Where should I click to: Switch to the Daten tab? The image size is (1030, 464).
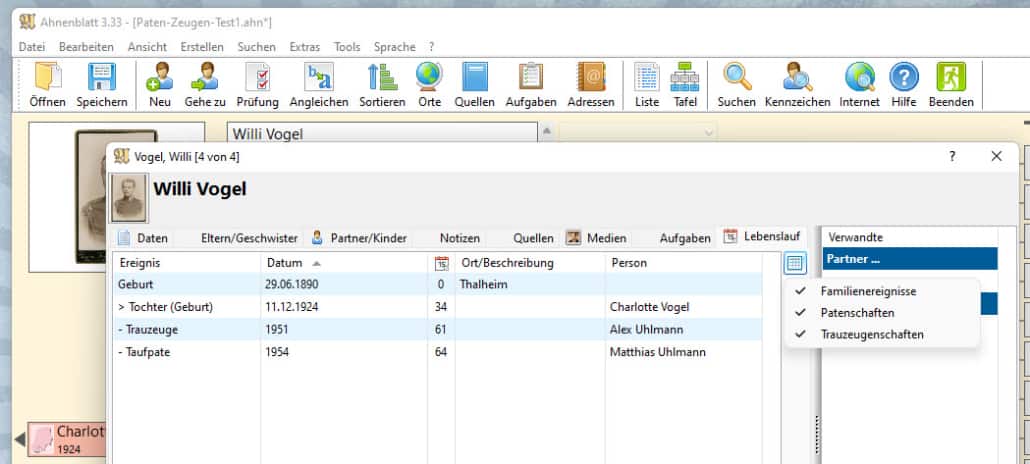tap(143, 238)
